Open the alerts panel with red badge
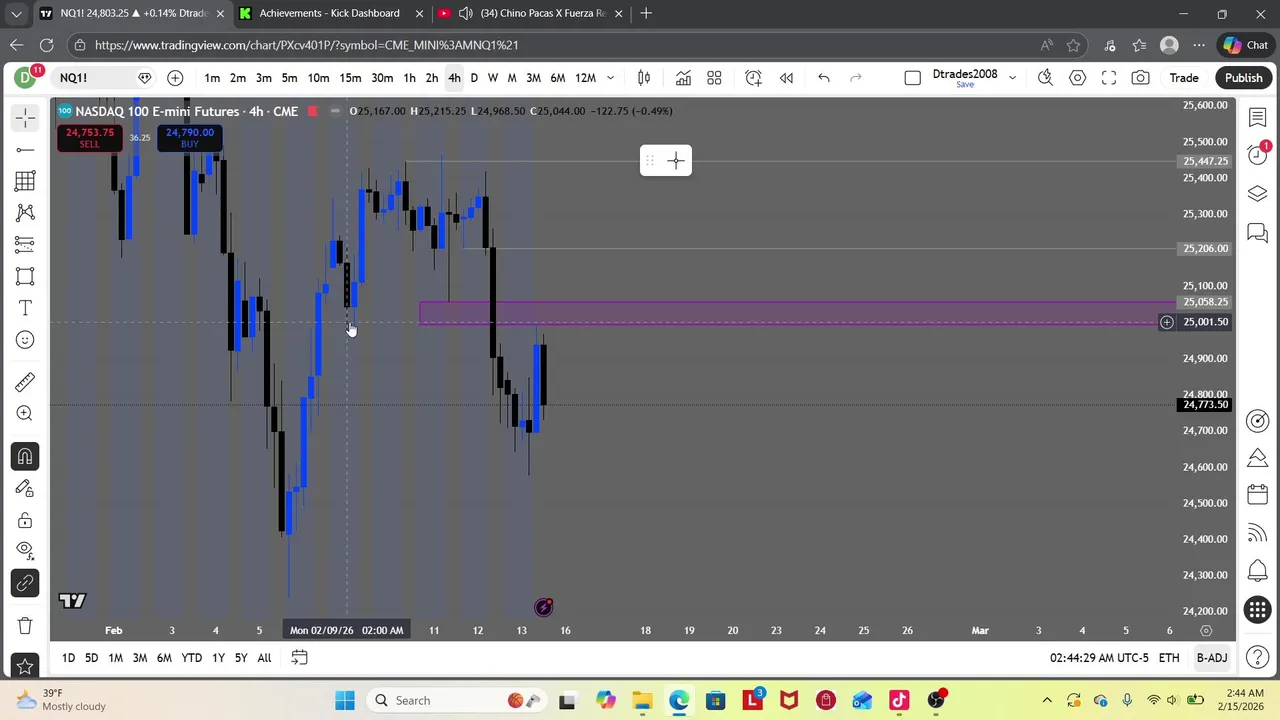The image size is (1280, 720). click(1258, 155)
